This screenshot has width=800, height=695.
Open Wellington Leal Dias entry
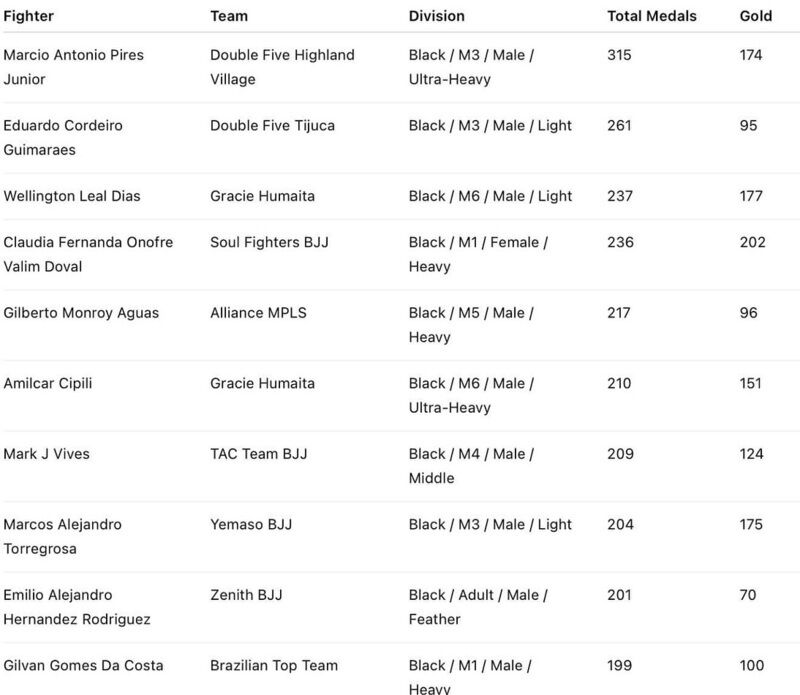click(72, 196)
